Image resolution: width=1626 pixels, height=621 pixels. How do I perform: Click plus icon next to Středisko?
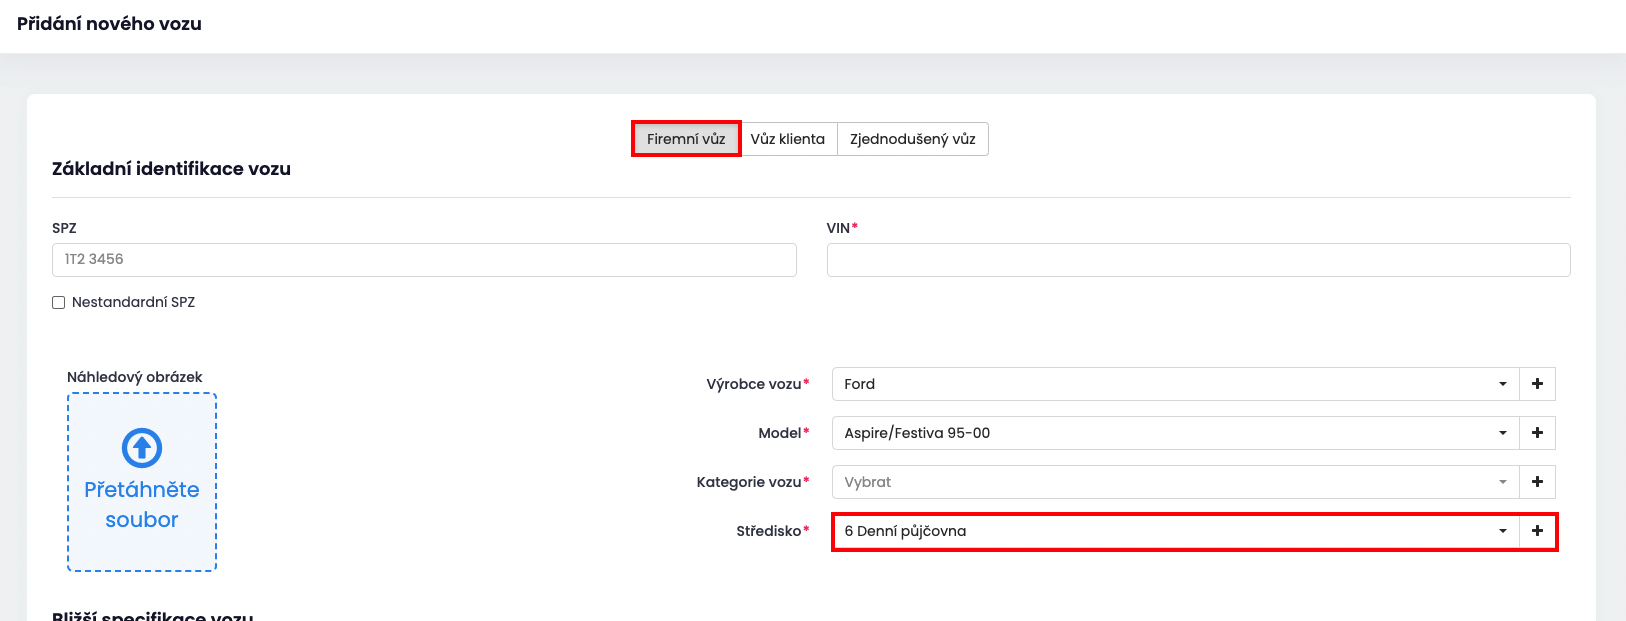click(x=1537, y=531)
